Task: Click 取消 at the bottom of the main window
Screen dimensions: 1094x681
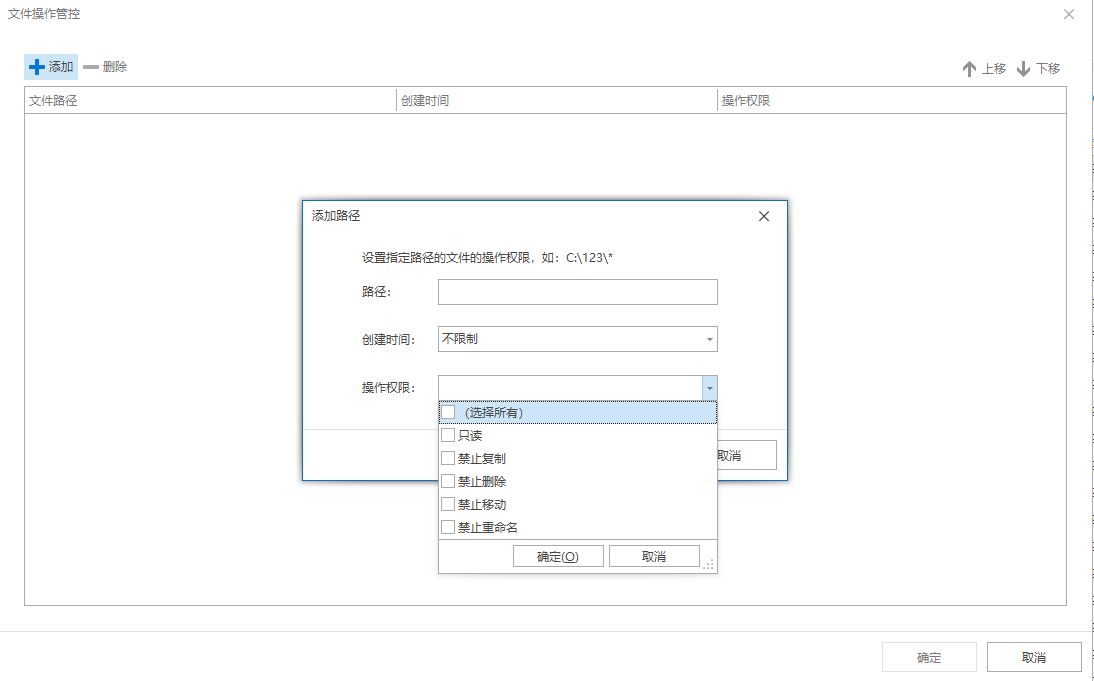Action: point(1034,657)
